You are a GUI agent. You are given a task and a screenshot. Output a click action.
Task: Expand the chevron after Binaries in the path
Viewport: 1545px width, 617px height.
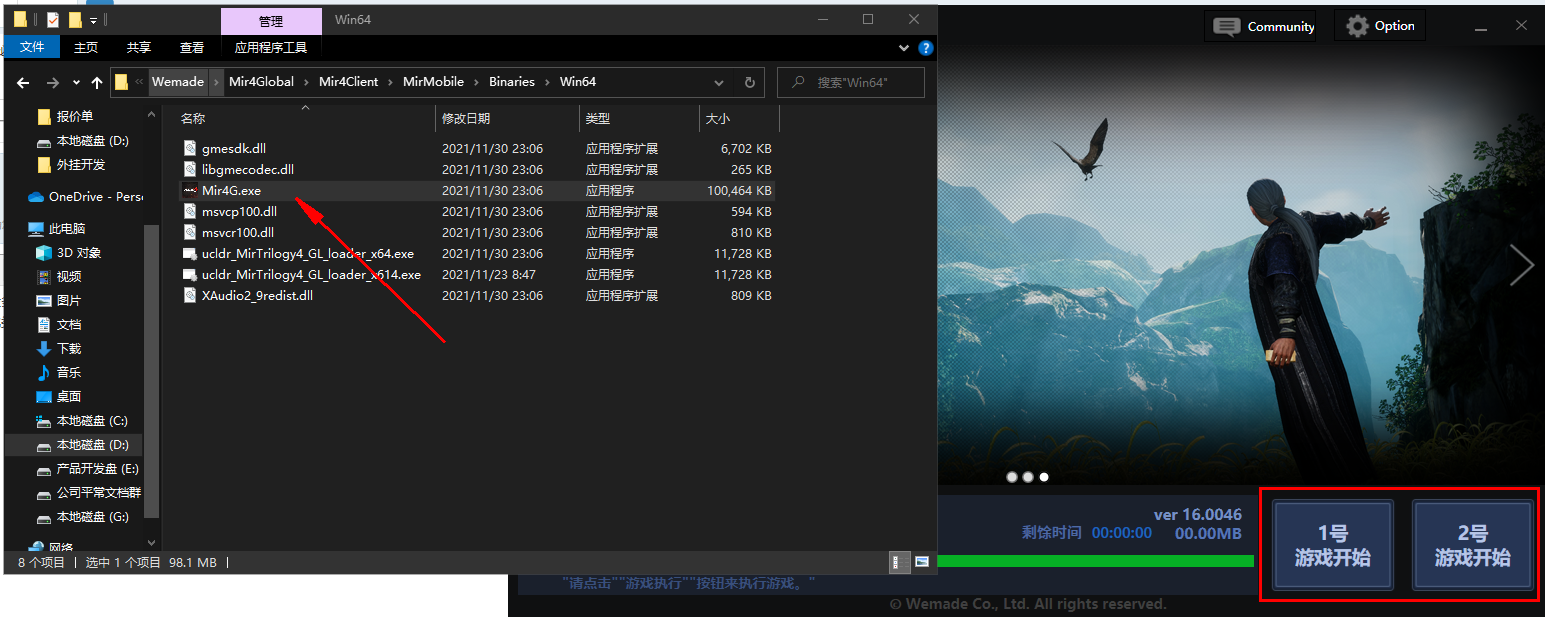pos(548,82)
